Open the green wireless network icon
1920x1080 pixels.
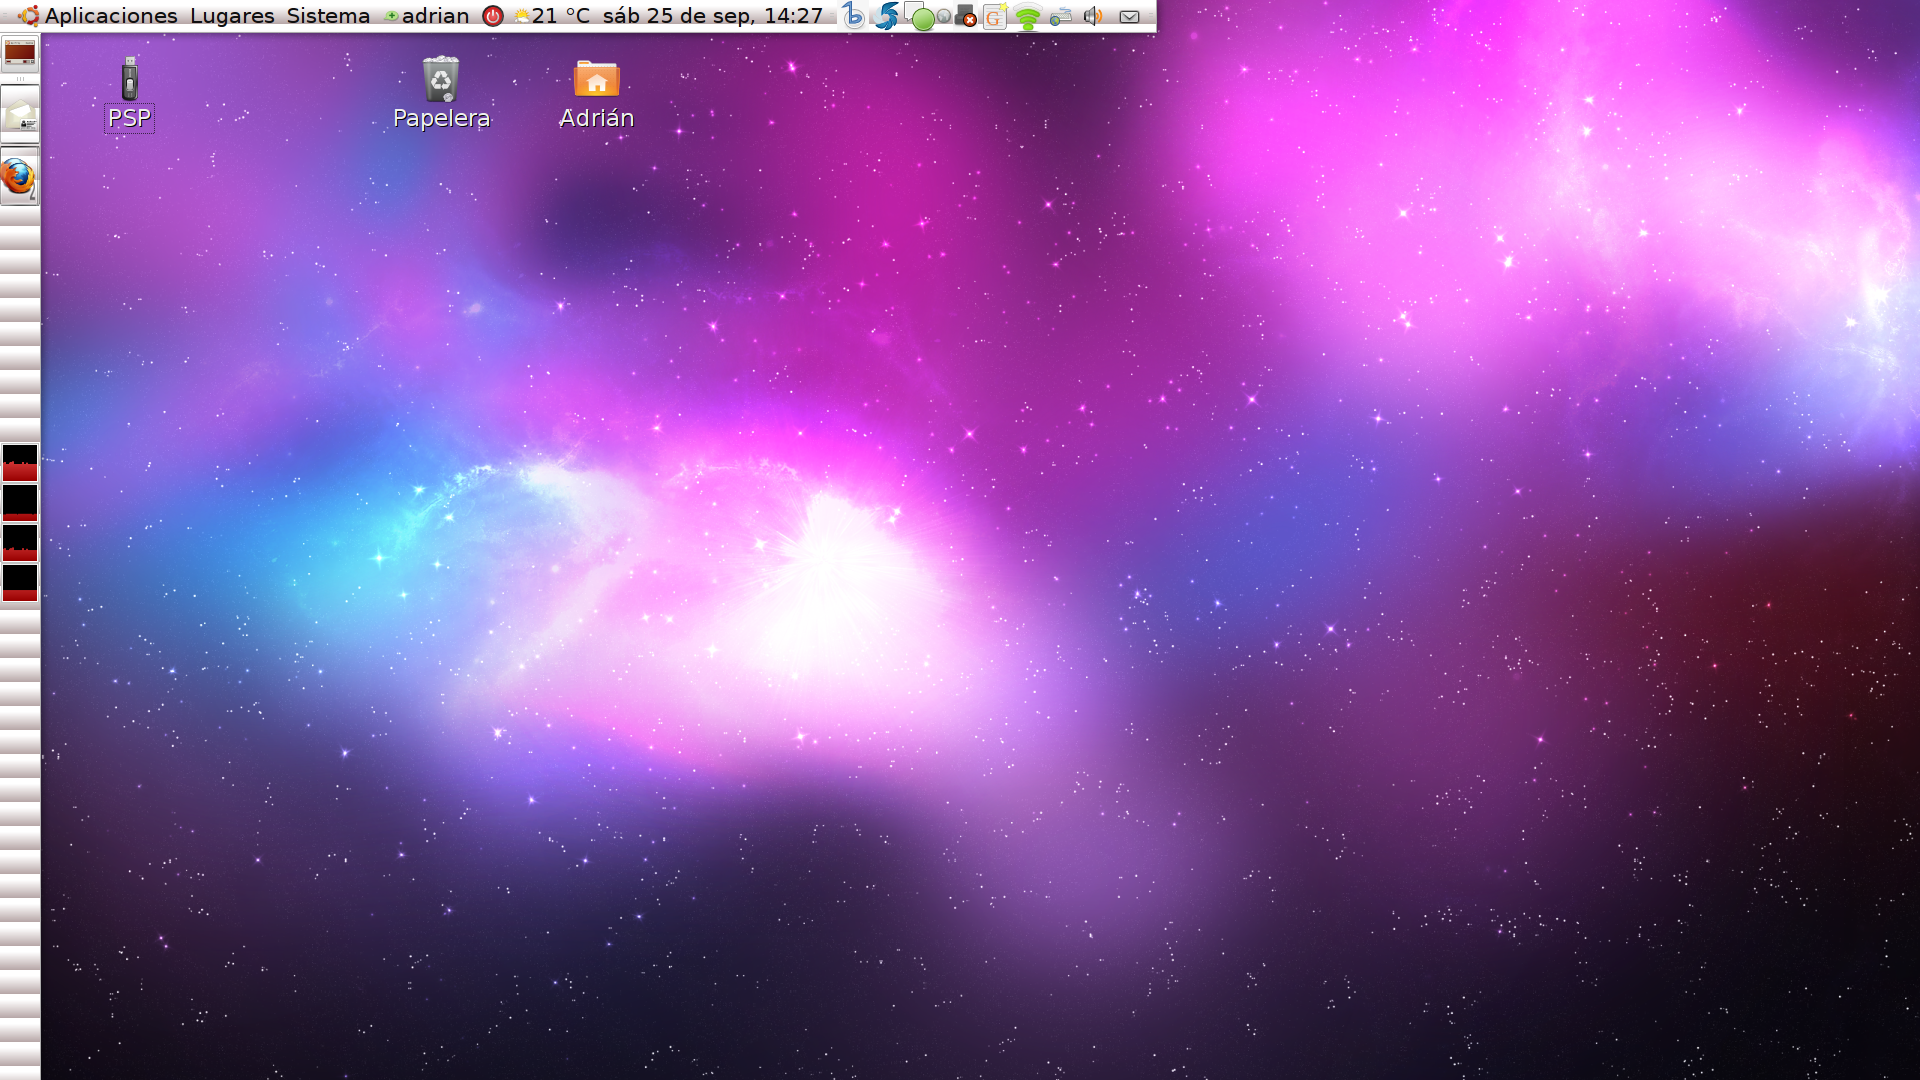click(x=1027, y=17)
